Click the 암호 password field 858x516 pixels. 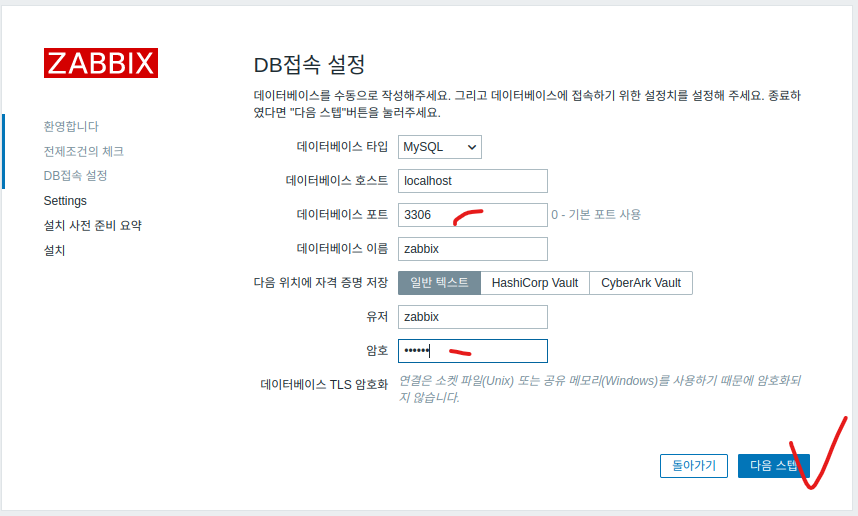click(472, 351)
